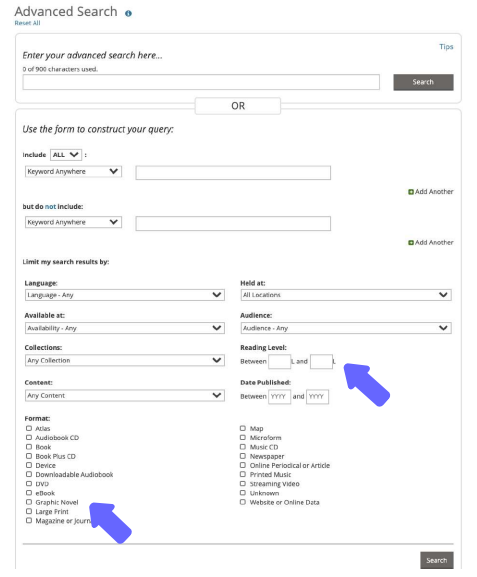The image size is (477, 577).
Task: Click the top Search button
Action: click(423, 82)
